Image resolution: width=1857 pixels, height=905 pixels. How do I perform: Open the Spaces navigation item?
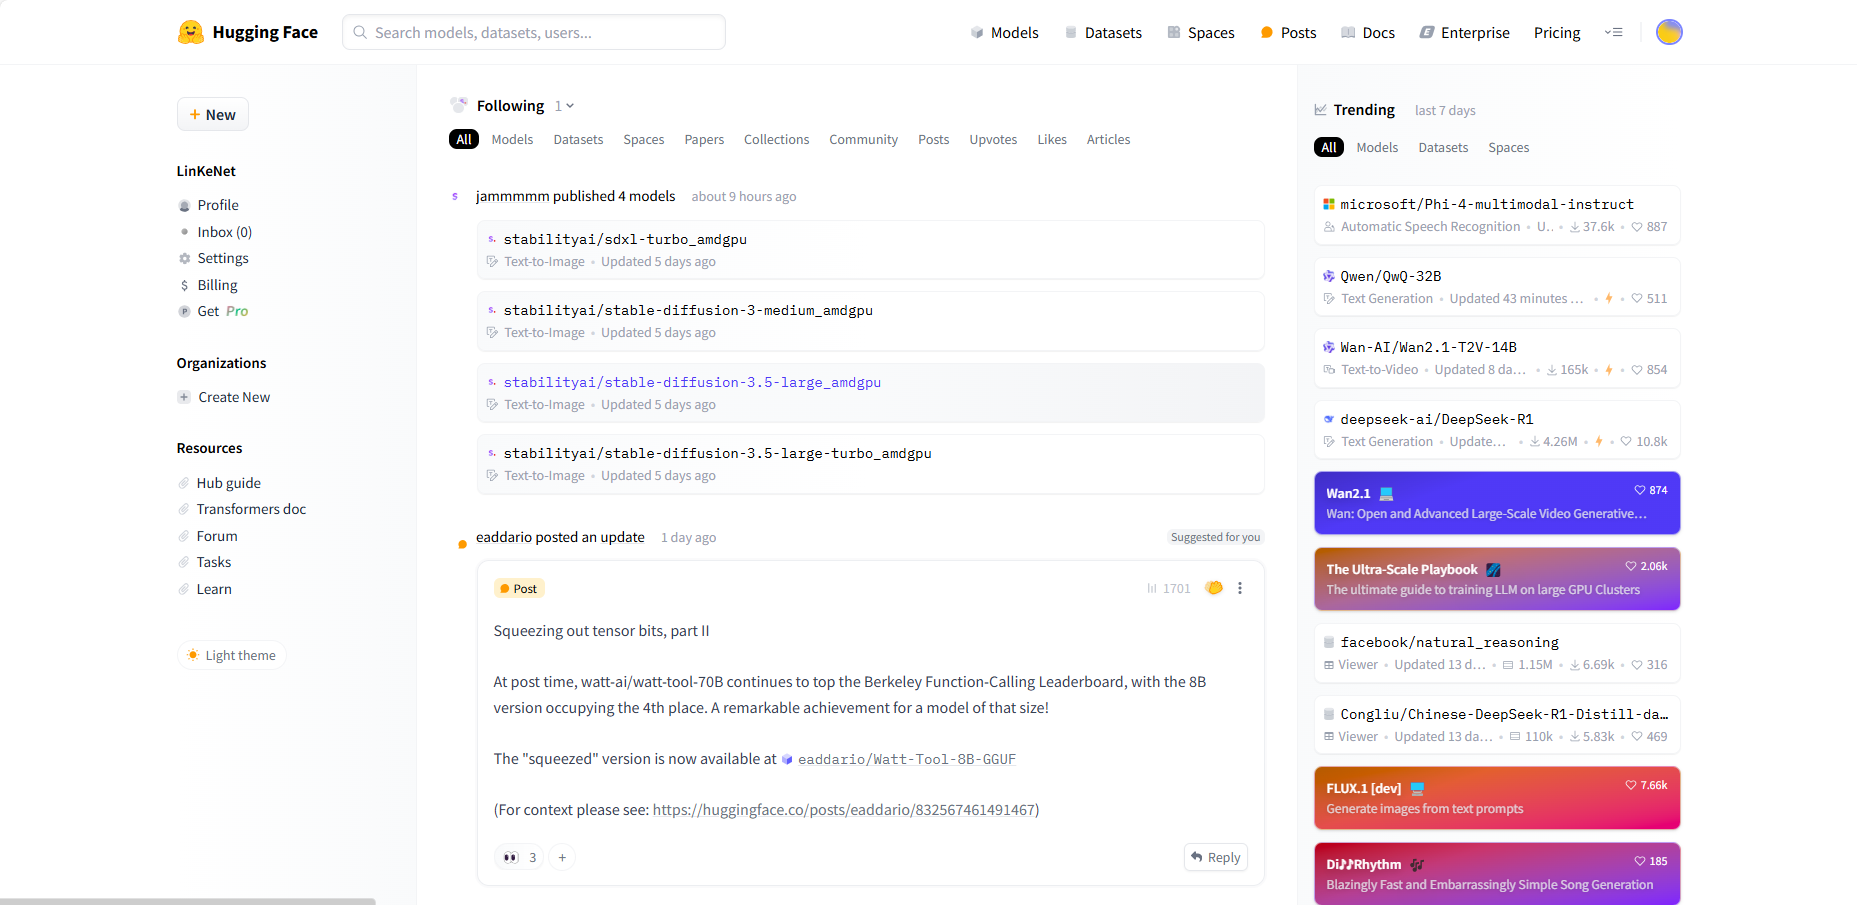[1201, 32]
